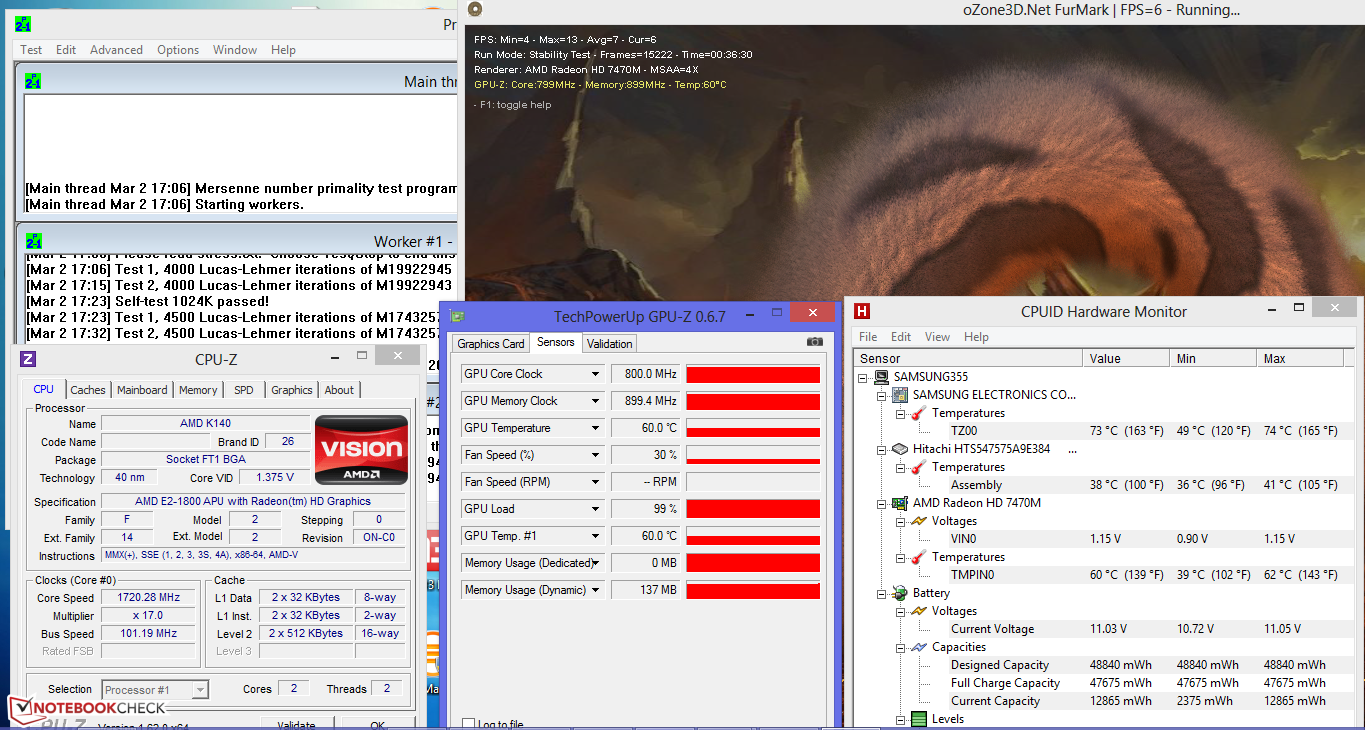
Task: Click the Worker #1 child window icon
Action: point(33,241)
